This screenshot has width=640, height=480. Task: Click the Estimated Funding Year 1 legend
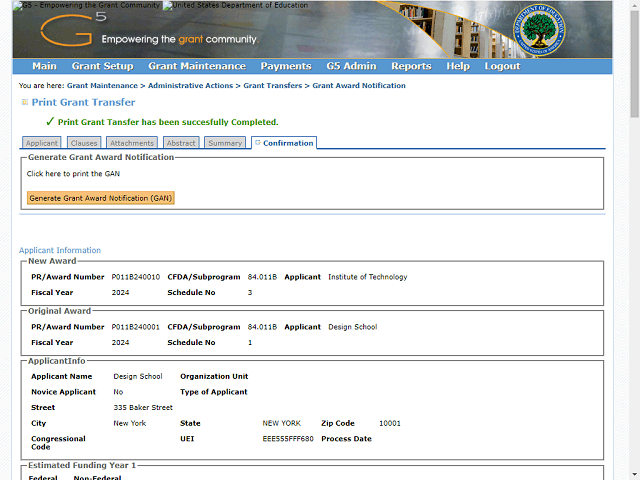pyautogui.click(x=82, y=465)
